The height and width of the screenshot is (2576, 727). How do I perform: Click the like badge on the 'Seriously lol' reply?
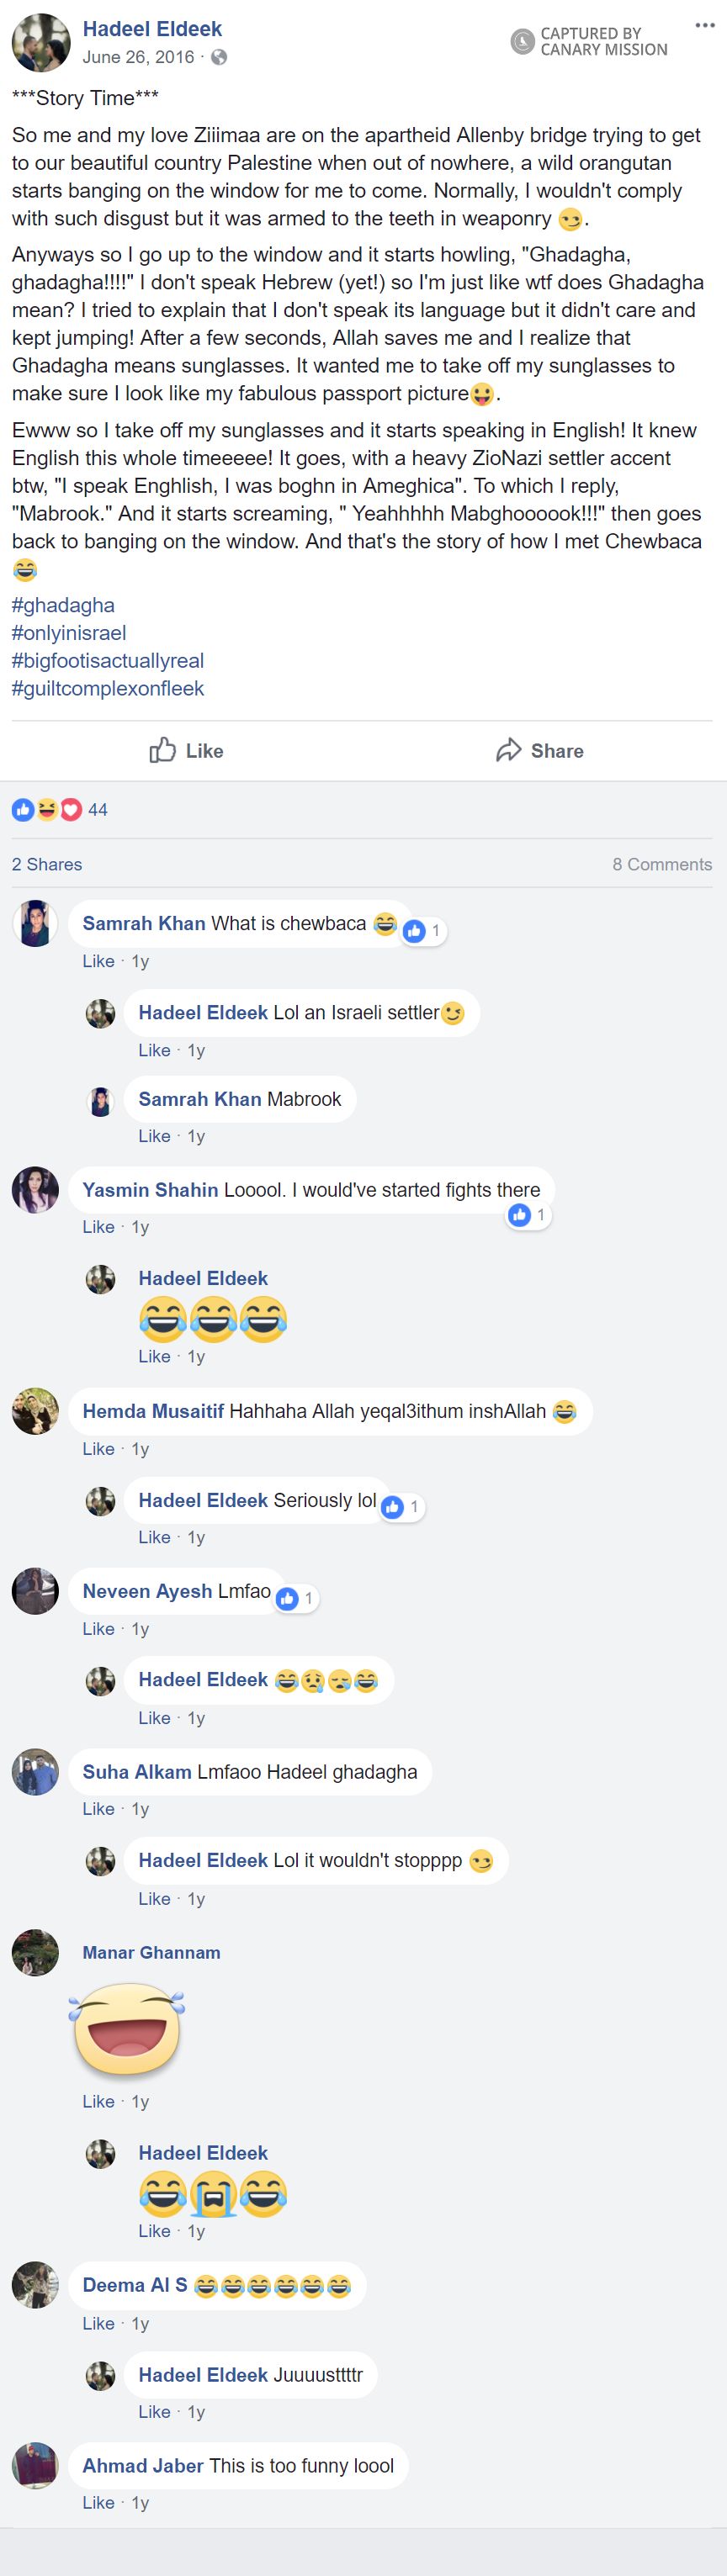tap(402, 1506)
